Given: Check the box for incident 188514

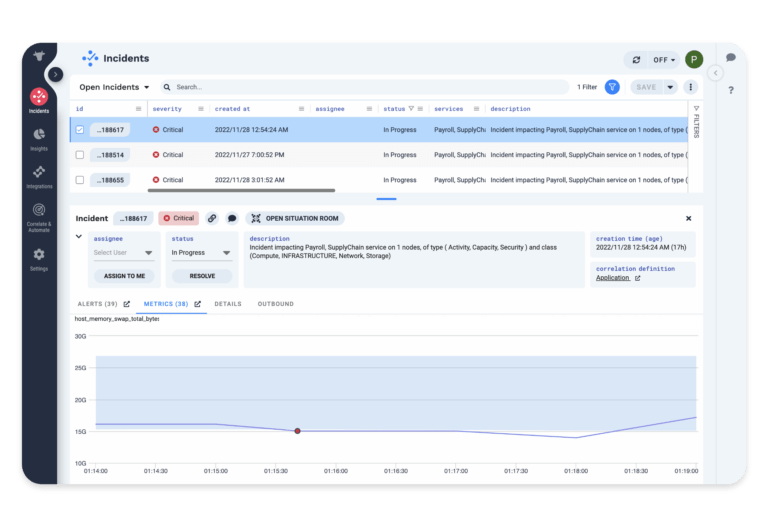Looking at the screenshot, I should [x=80, y=155].
